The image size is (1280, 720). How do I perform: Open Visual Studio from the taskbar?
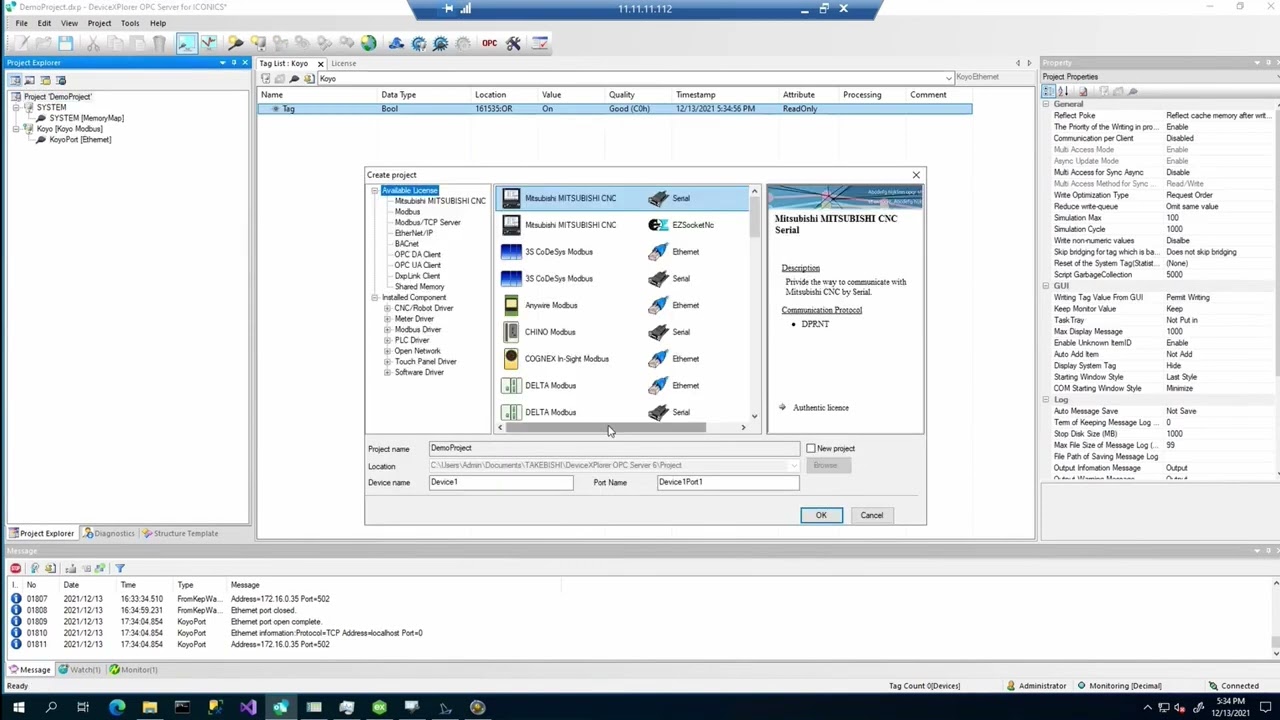(248, 708)
